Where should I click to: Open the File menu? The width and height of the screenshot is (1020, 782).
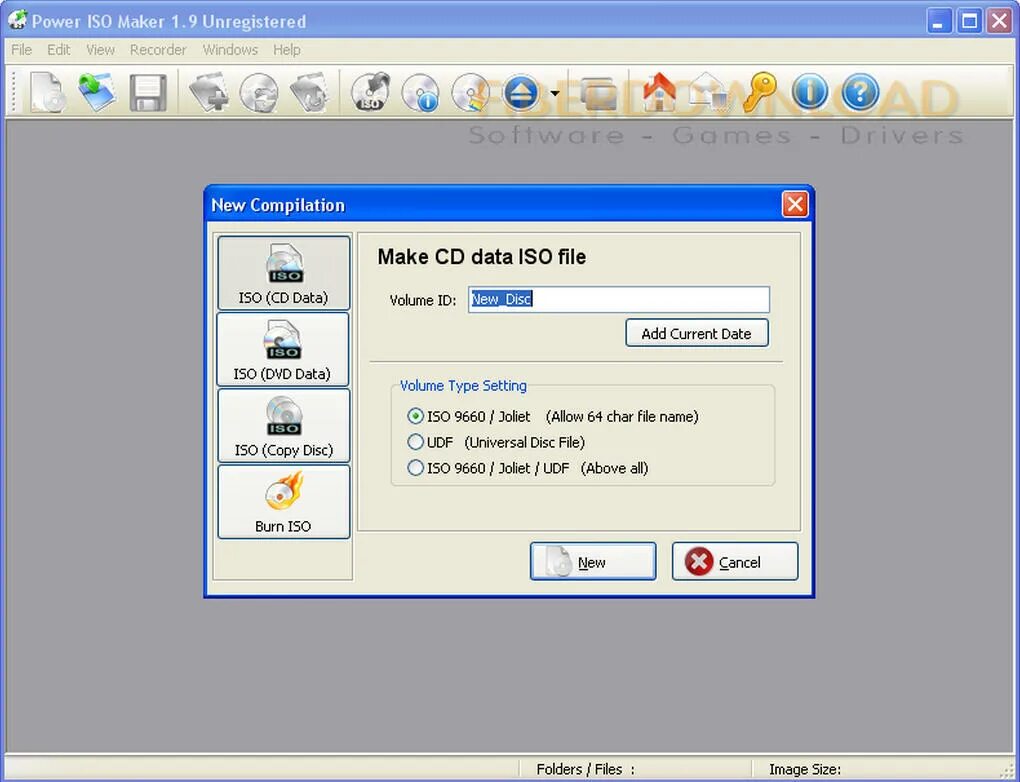21,49
